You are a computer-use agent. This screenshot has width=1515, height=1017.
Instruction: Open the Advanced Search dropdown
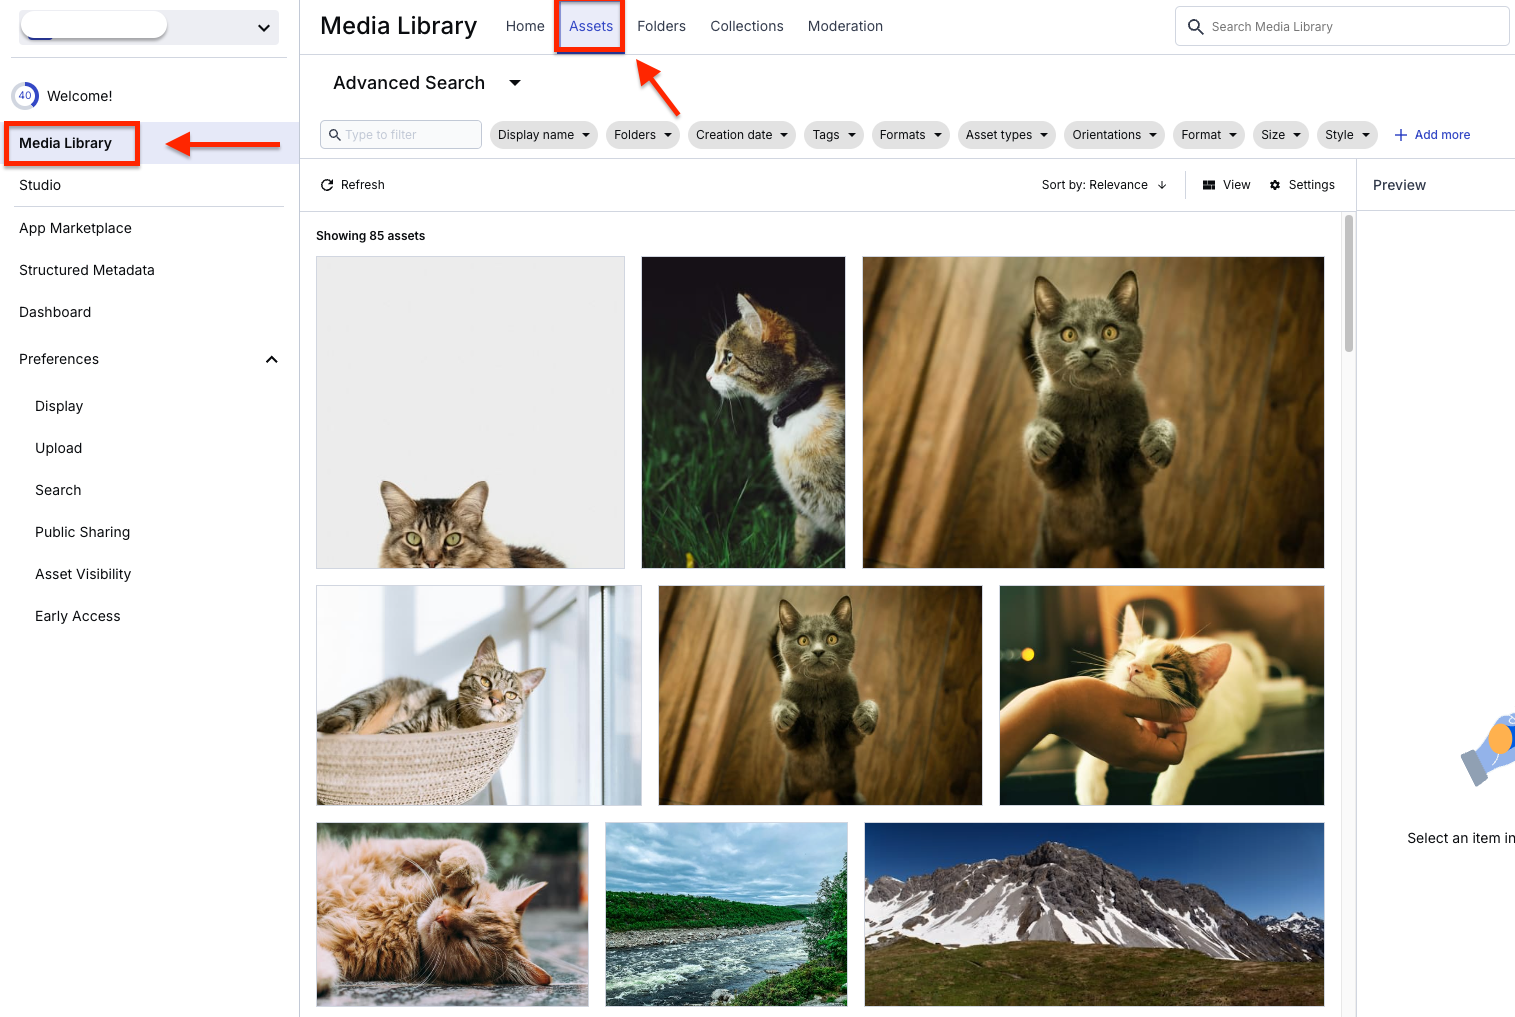pos(514,83)
